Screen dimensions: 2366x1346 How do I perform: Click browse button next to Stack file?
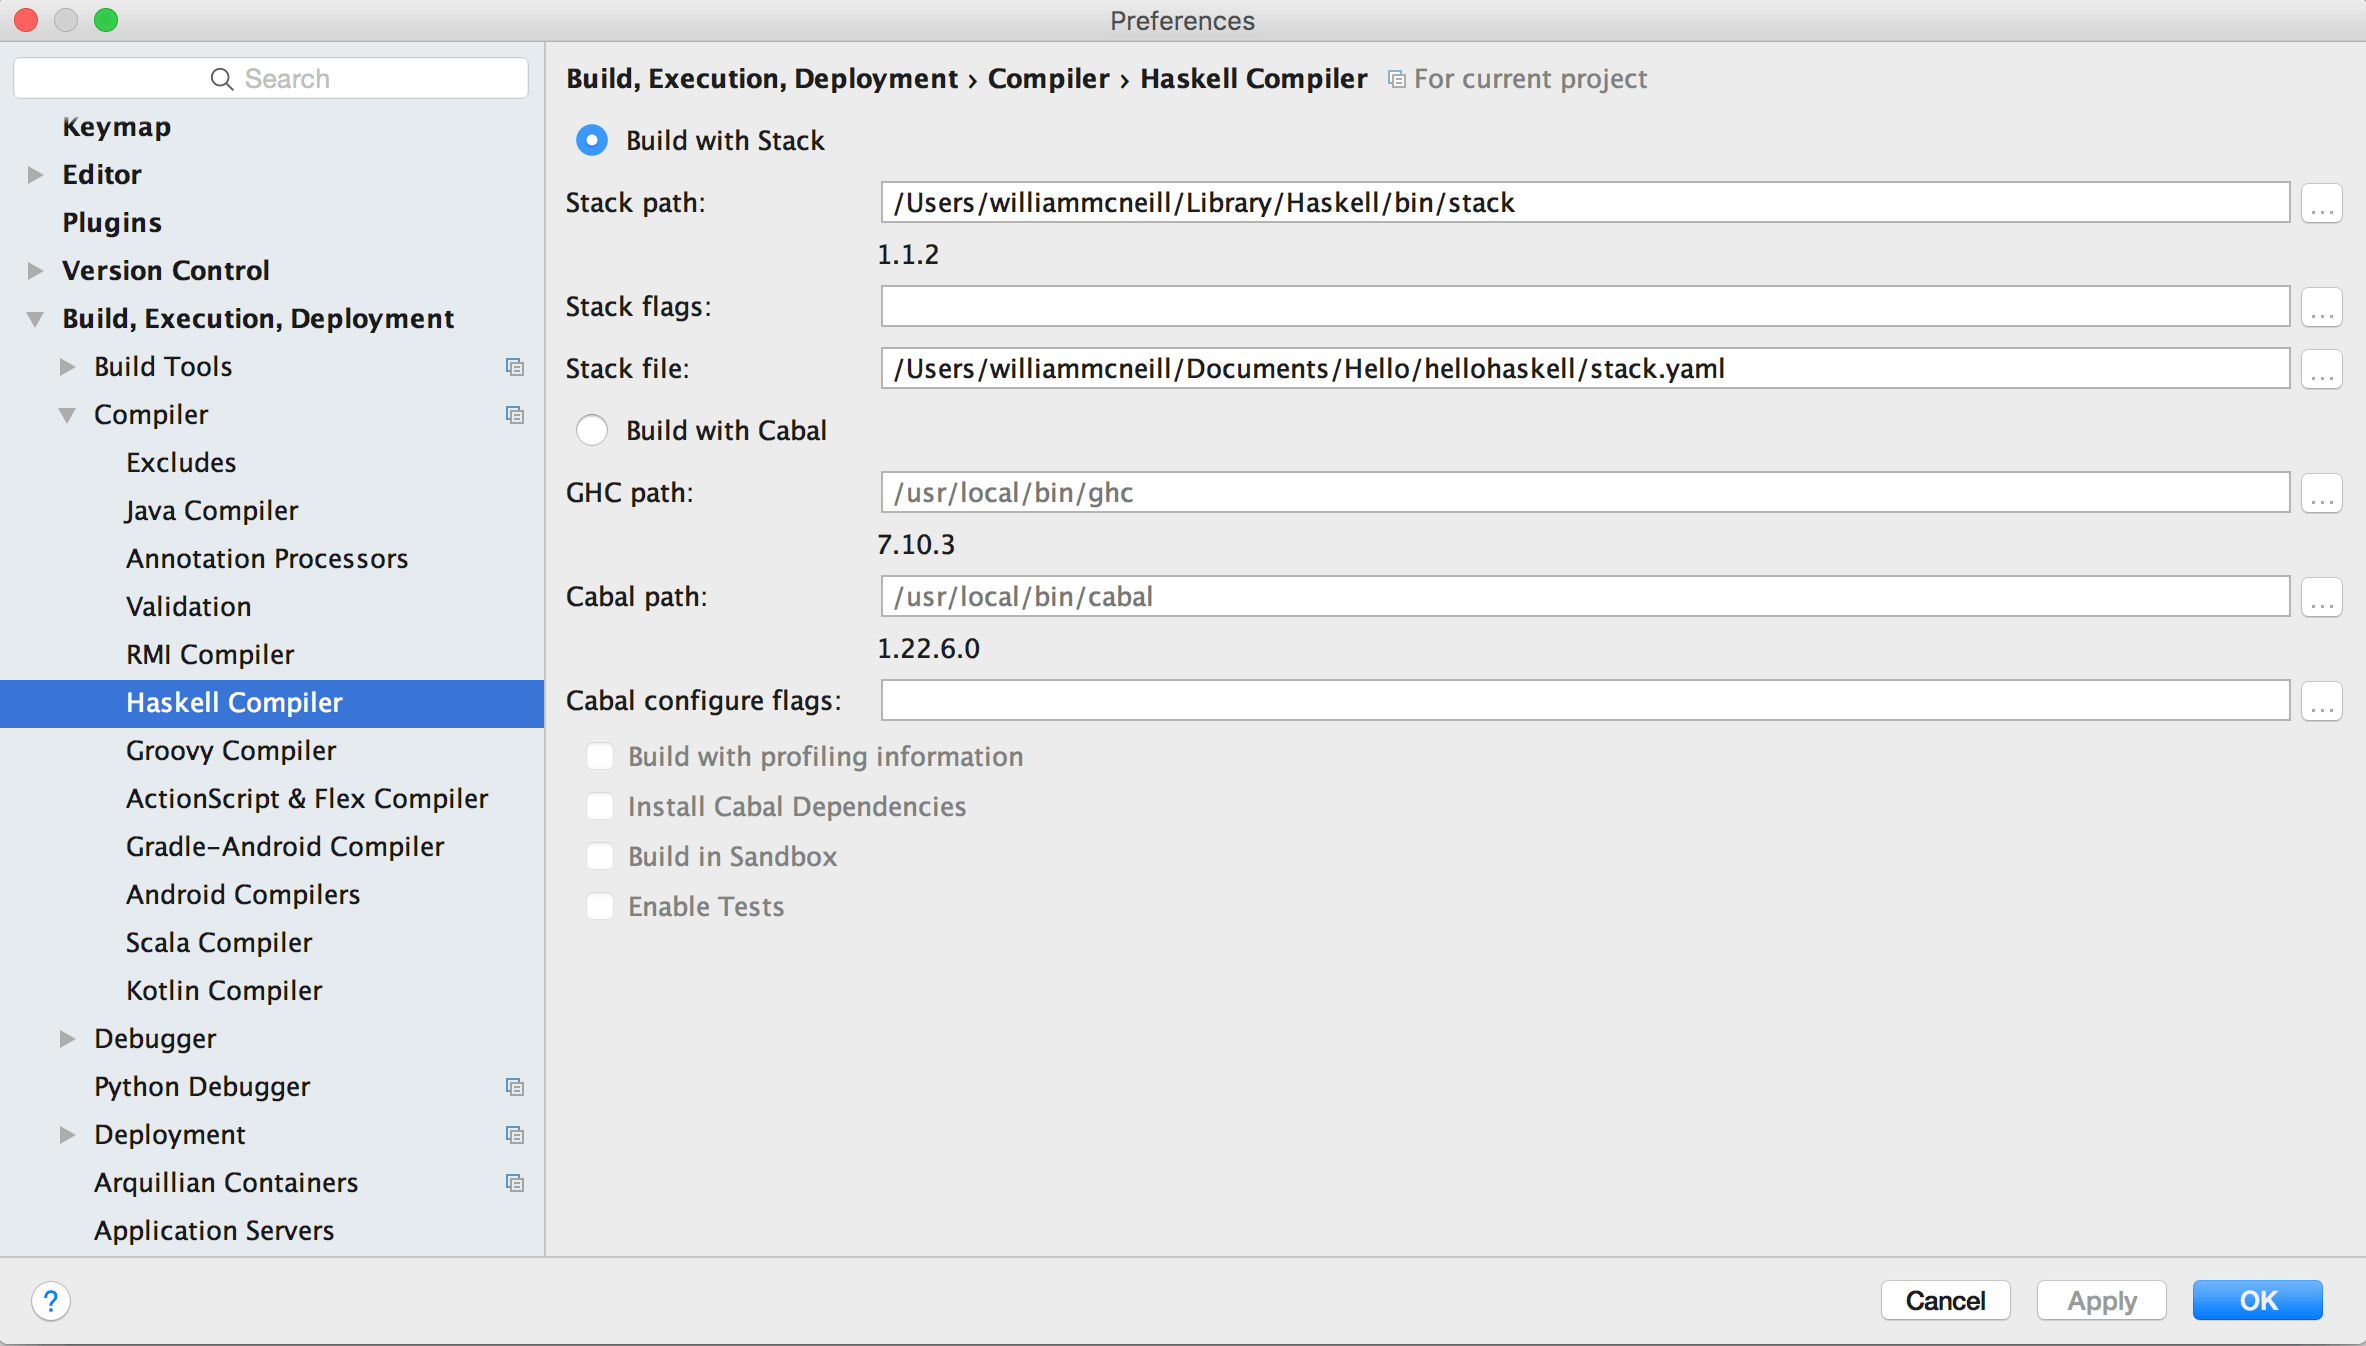pos(2321,369)
